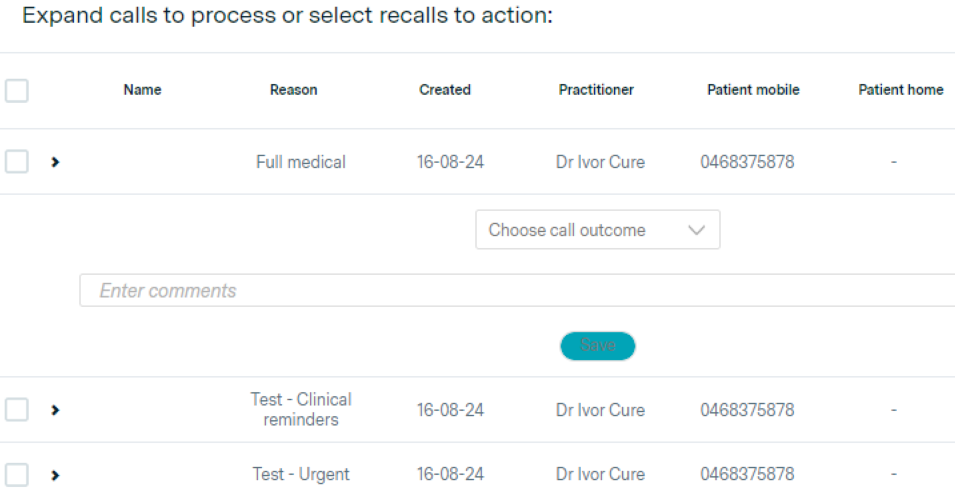Viewport: 955px width, 493px height.
Task: Click the Test - Urgent reason text
Action: pos(301,475)
